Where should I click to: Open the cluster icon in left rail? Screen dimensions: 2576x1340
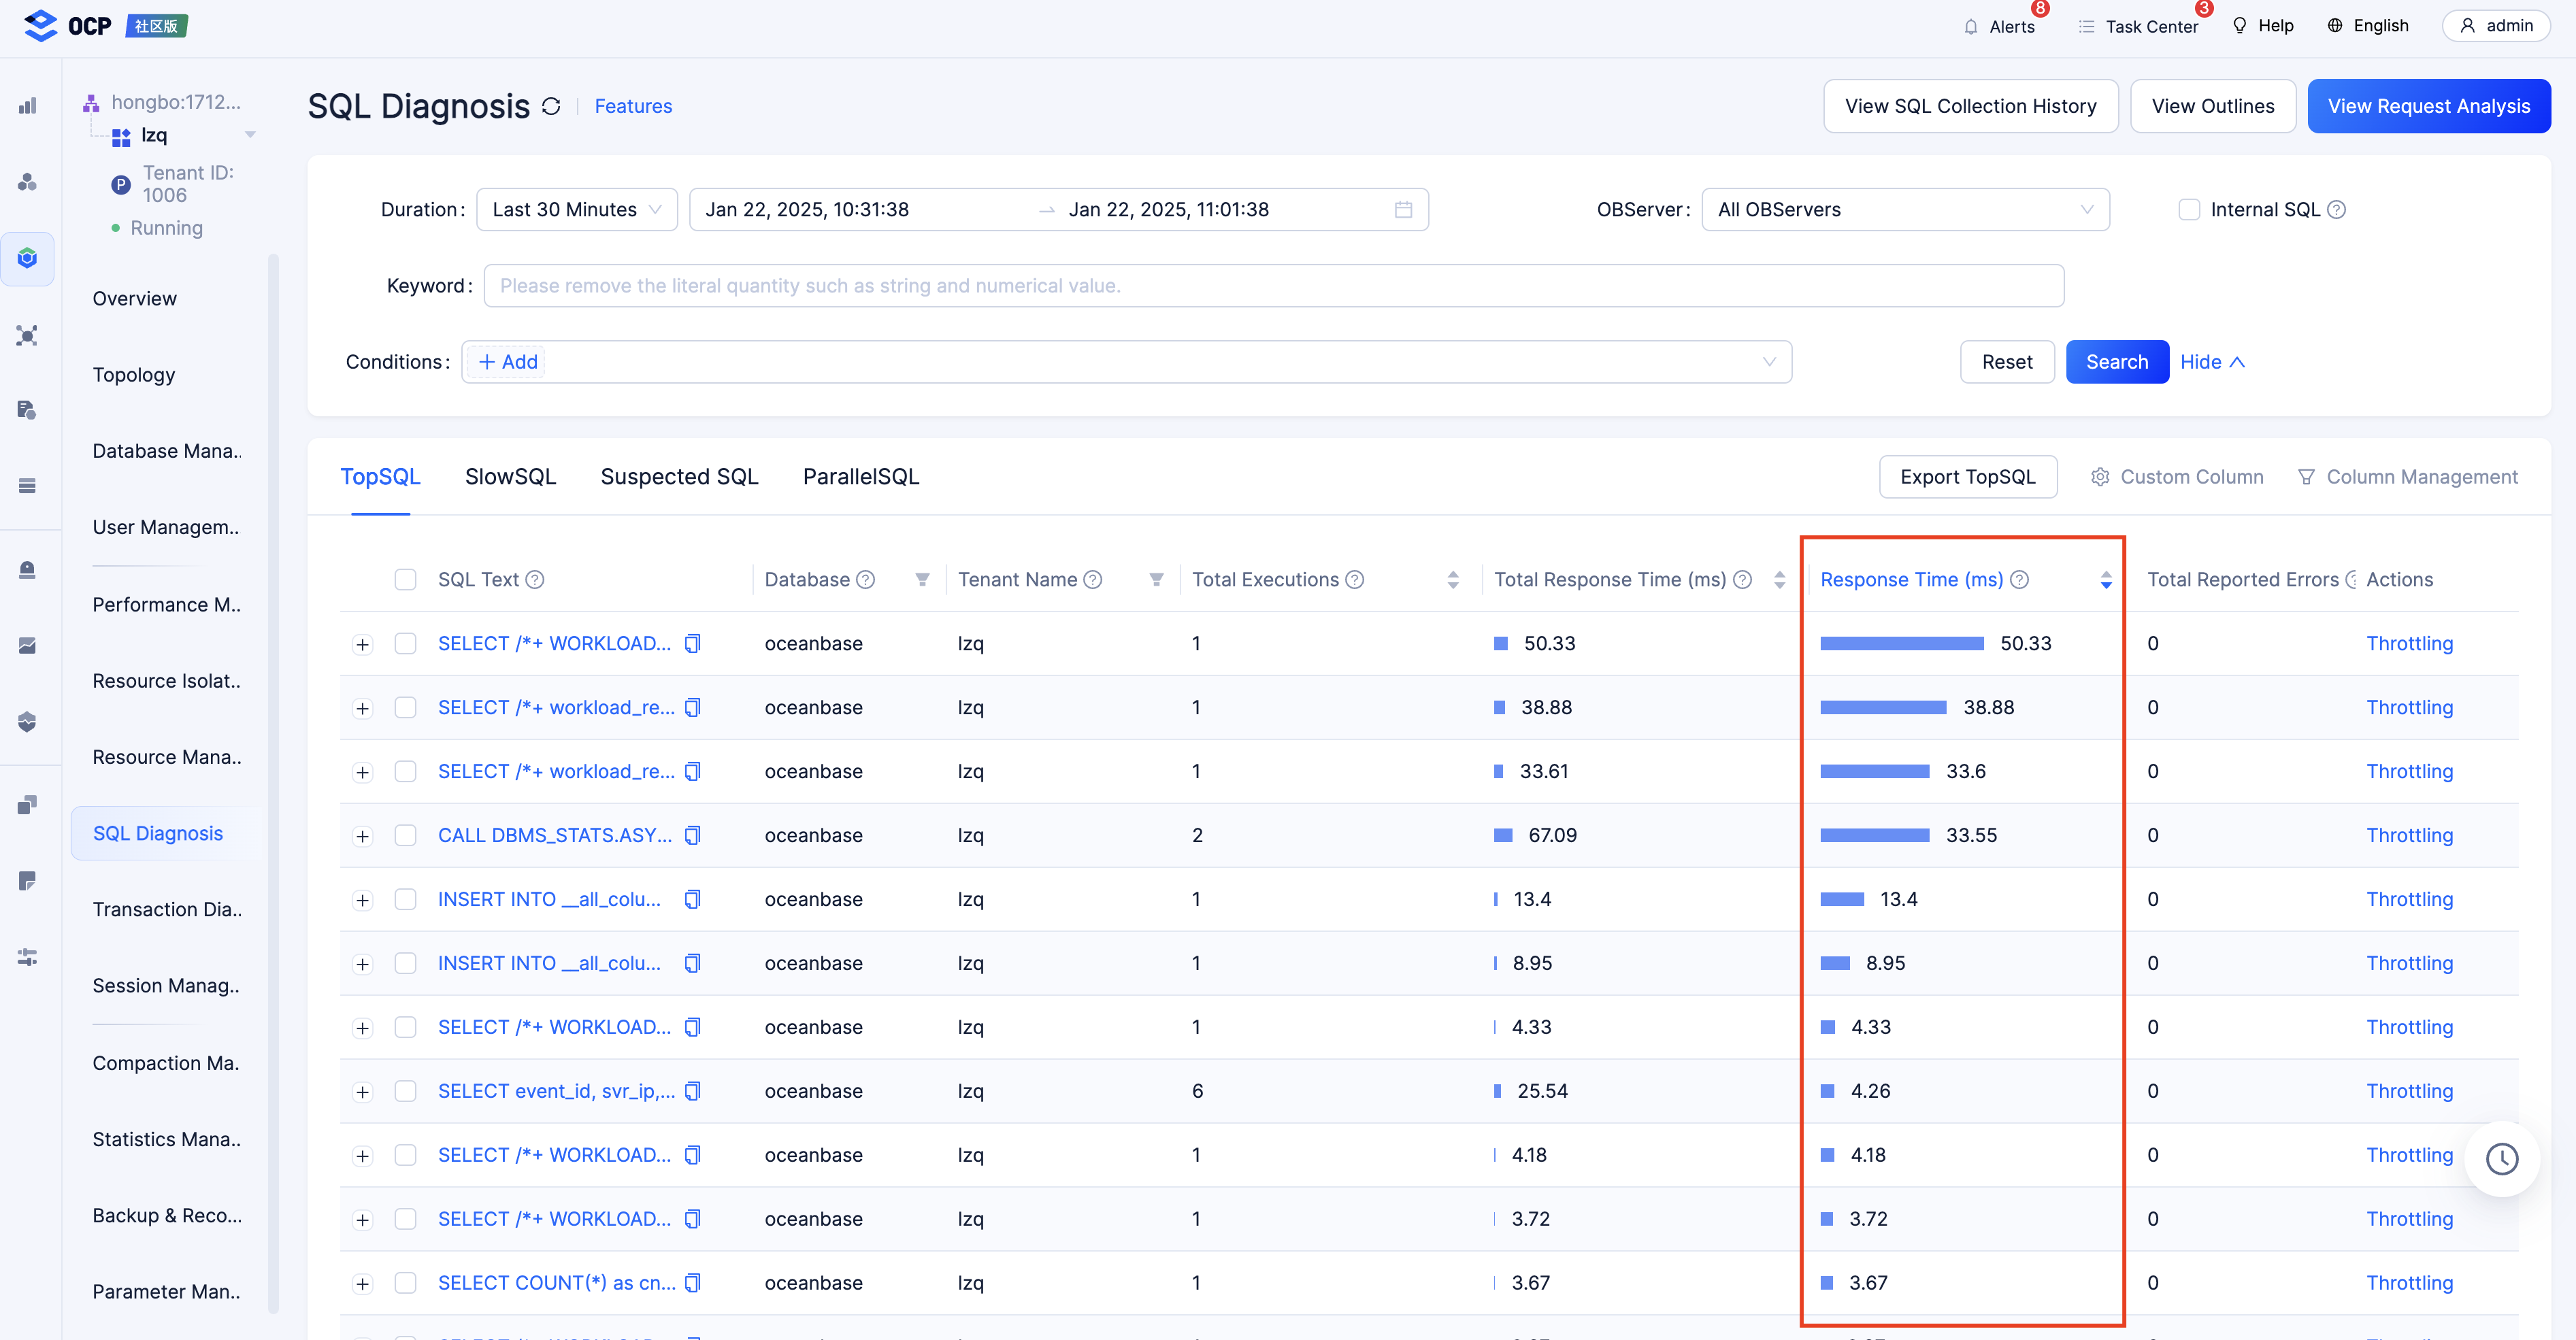(x=27, y=182)
